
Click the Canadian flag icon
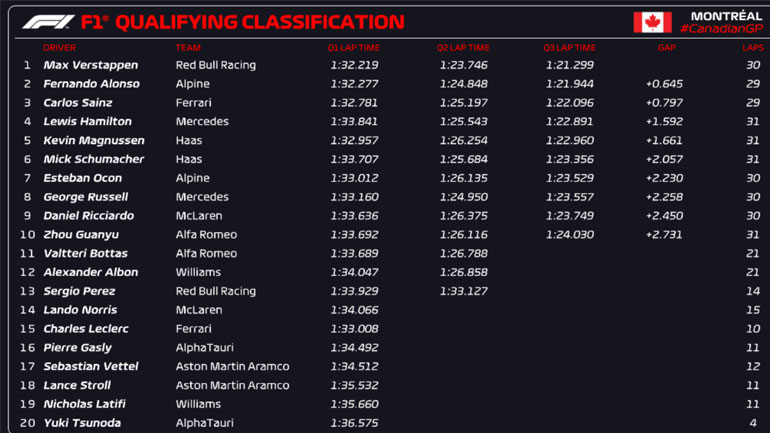[652, 22]
